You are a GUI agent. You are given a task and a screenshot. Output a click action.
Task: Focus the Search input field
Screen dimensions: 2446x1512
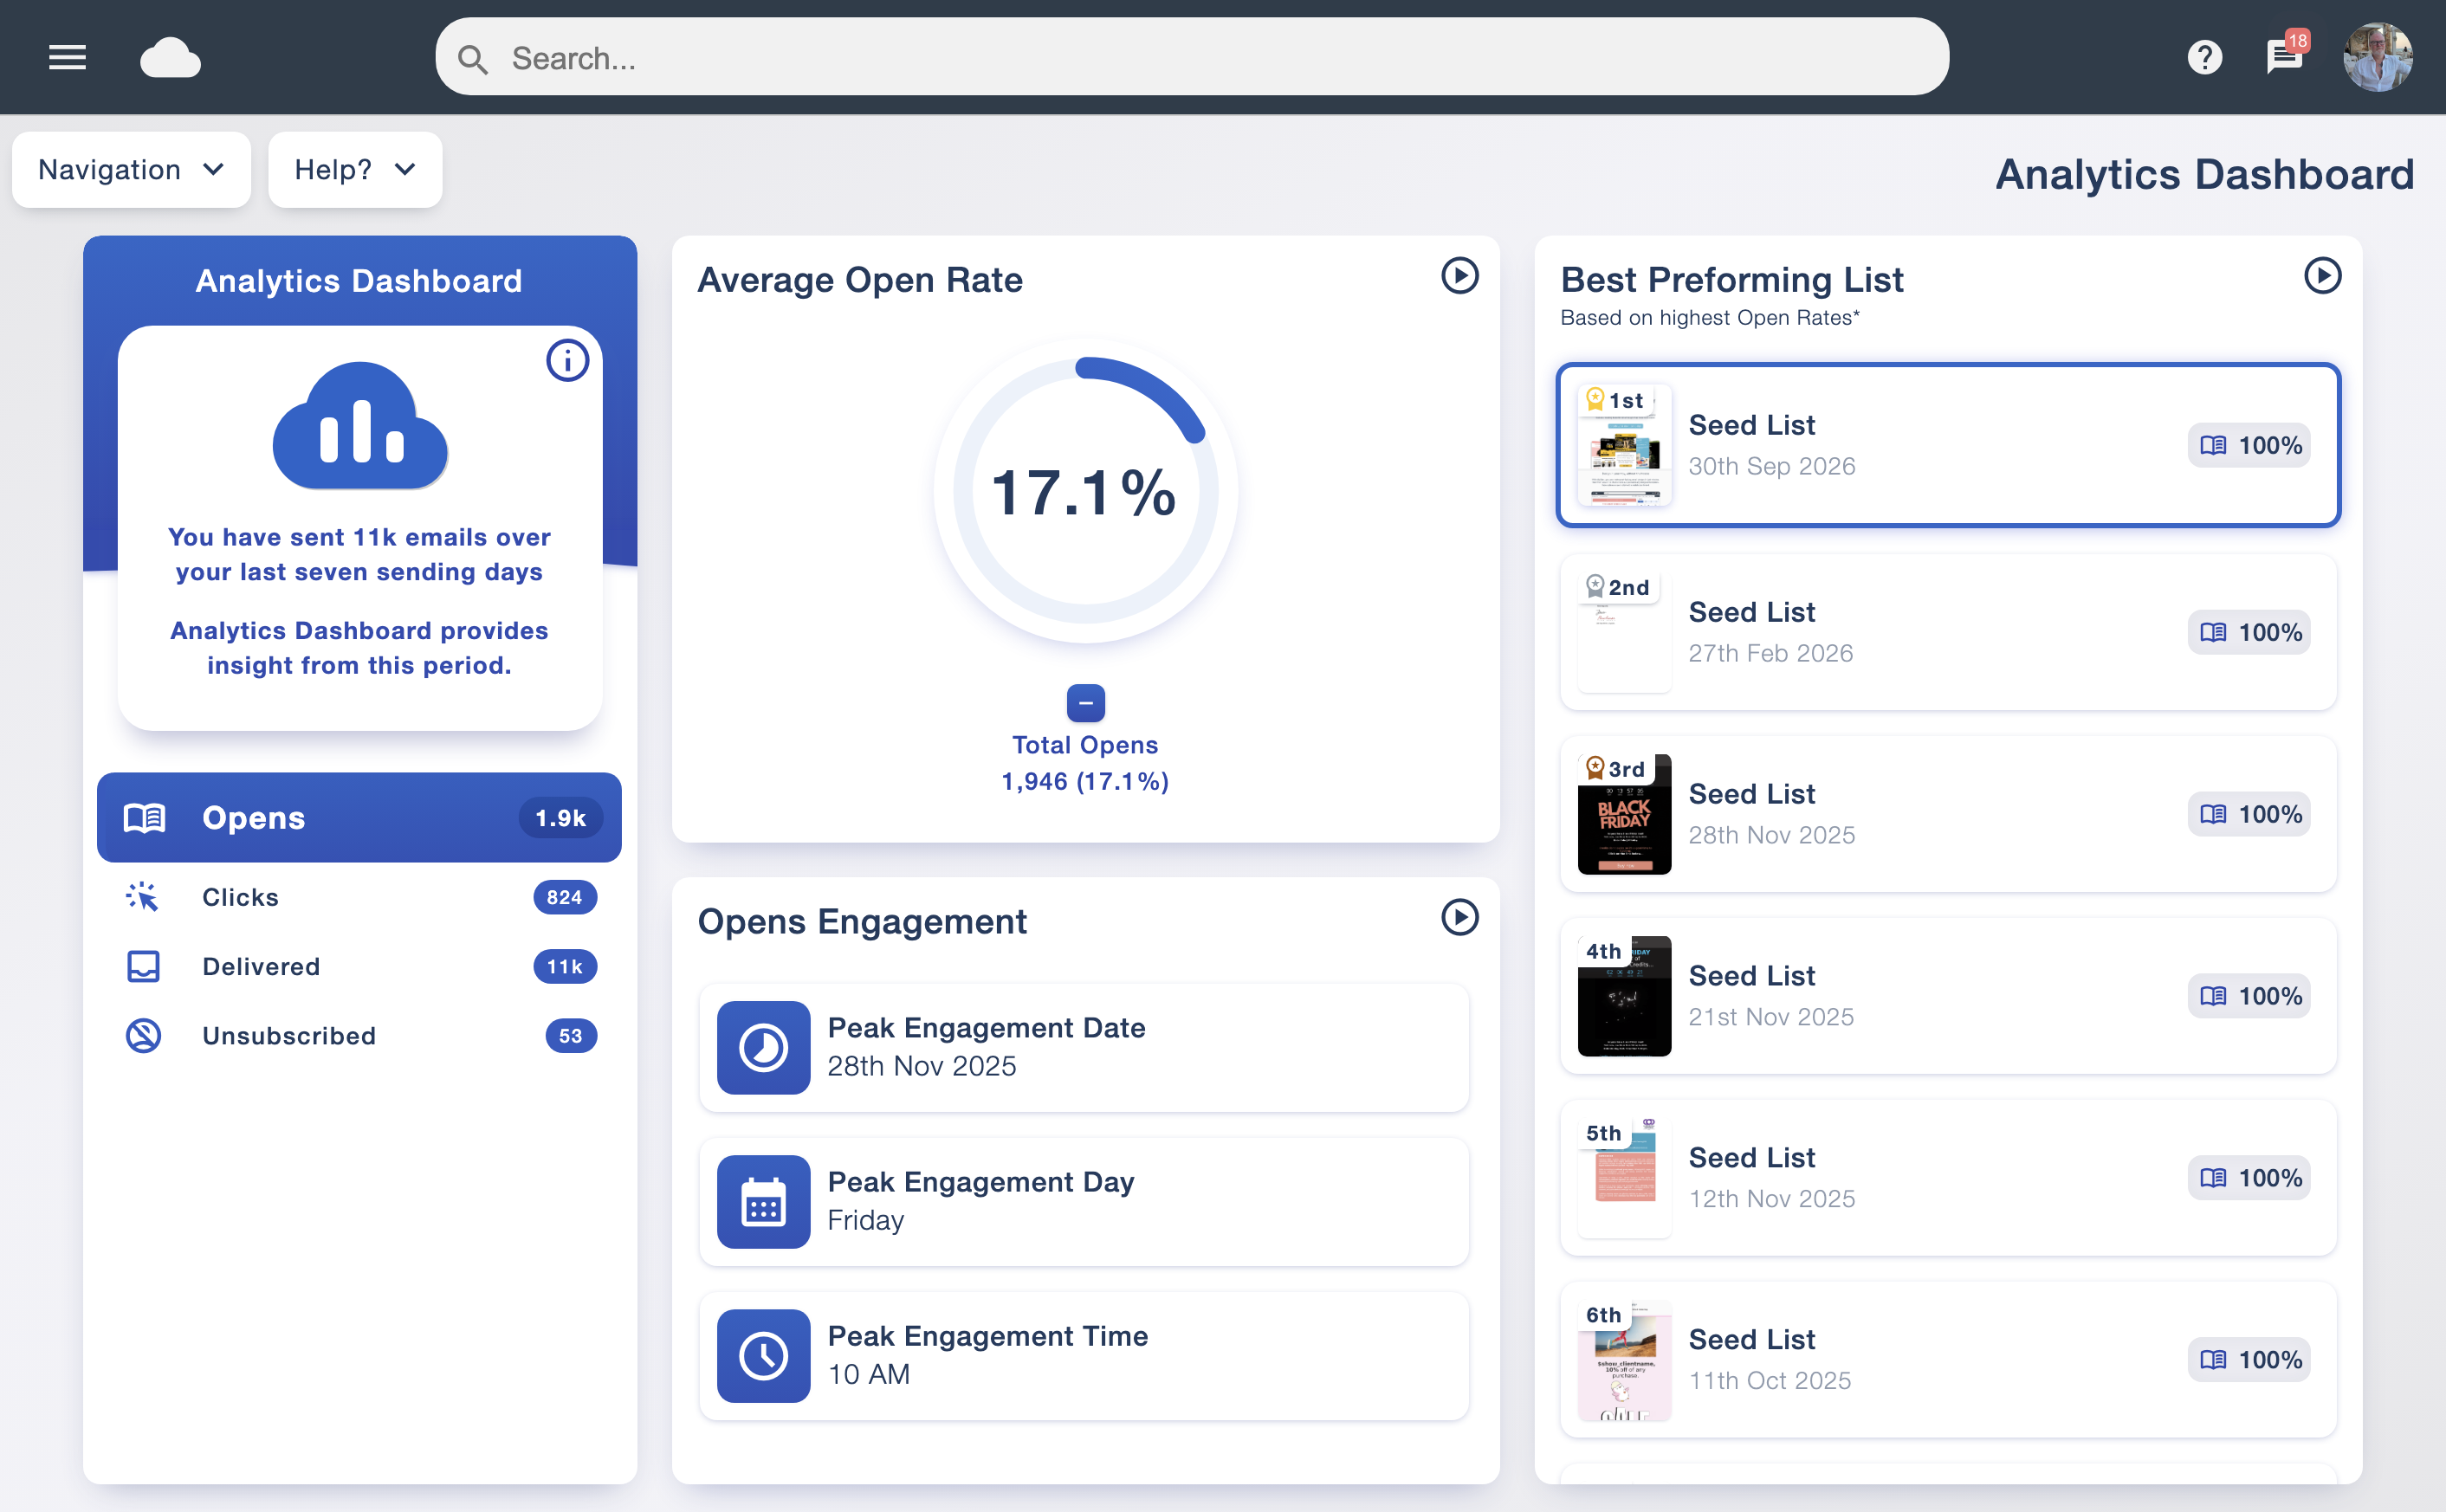click(1192, 57)
